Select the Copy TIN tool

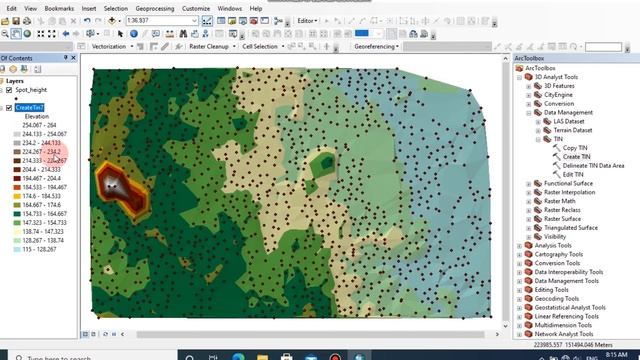tap(575, 148)
